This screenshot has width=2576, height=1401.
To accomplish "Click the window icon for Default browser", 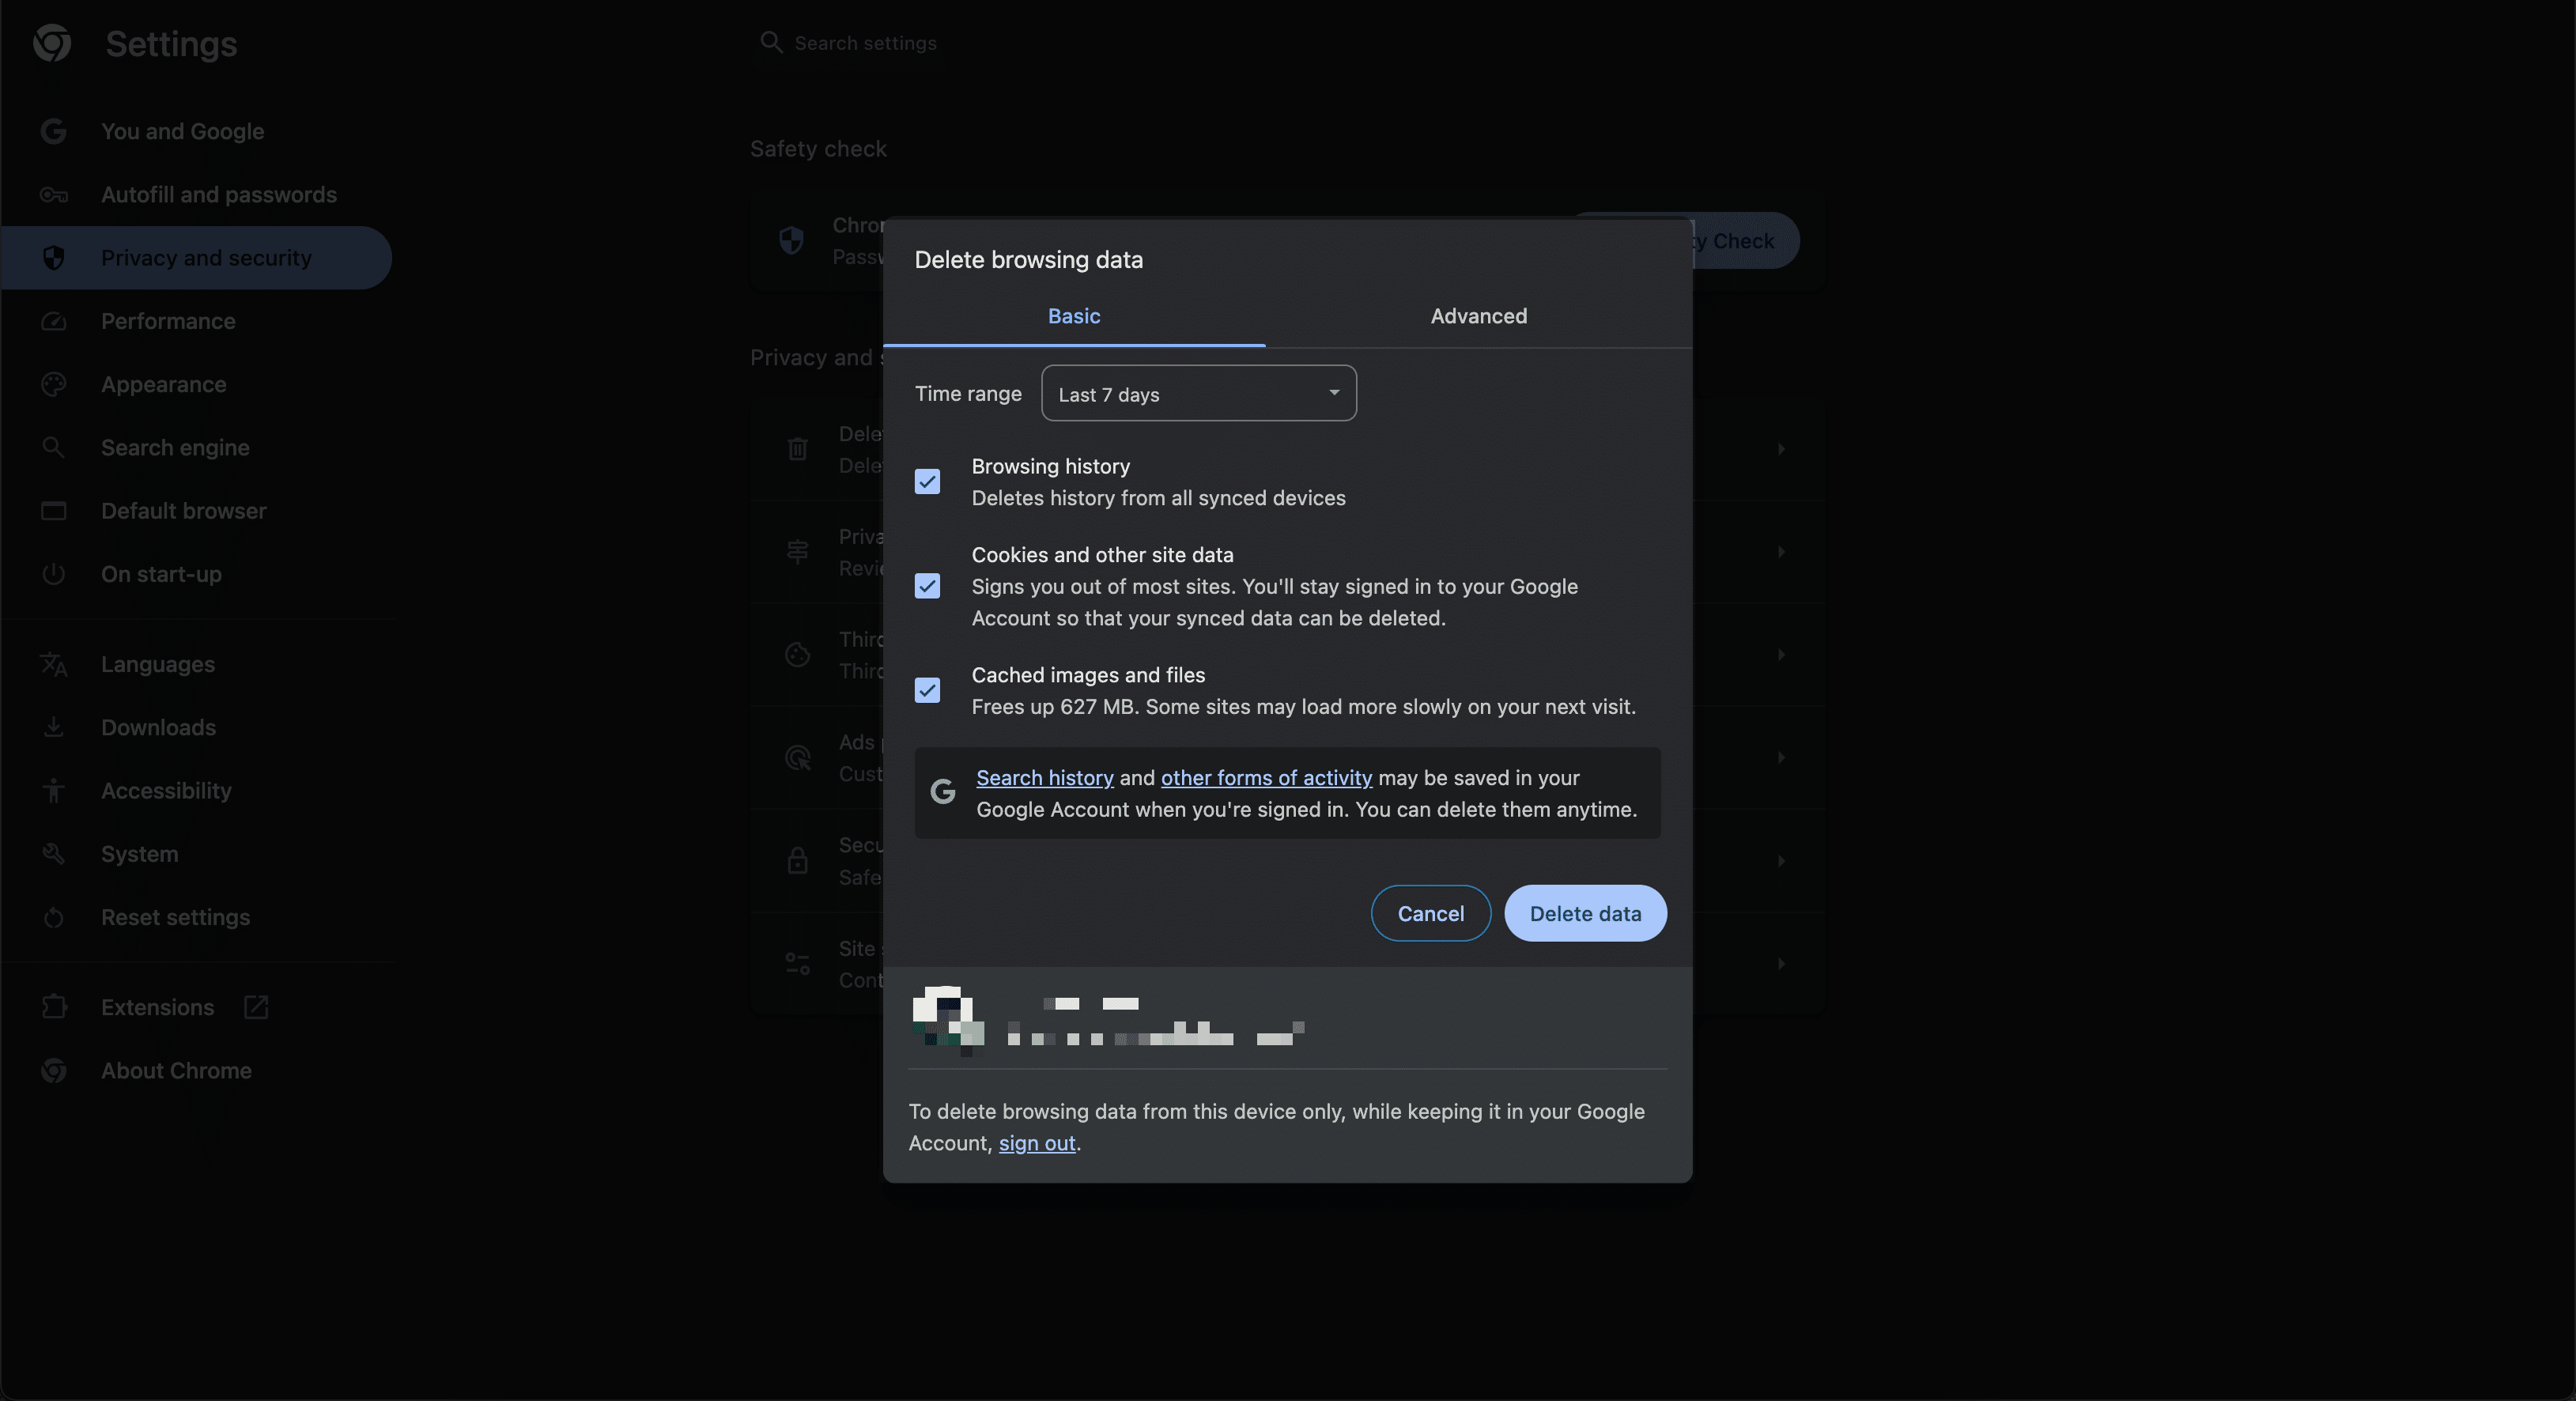I will click(x=54, y=511).
